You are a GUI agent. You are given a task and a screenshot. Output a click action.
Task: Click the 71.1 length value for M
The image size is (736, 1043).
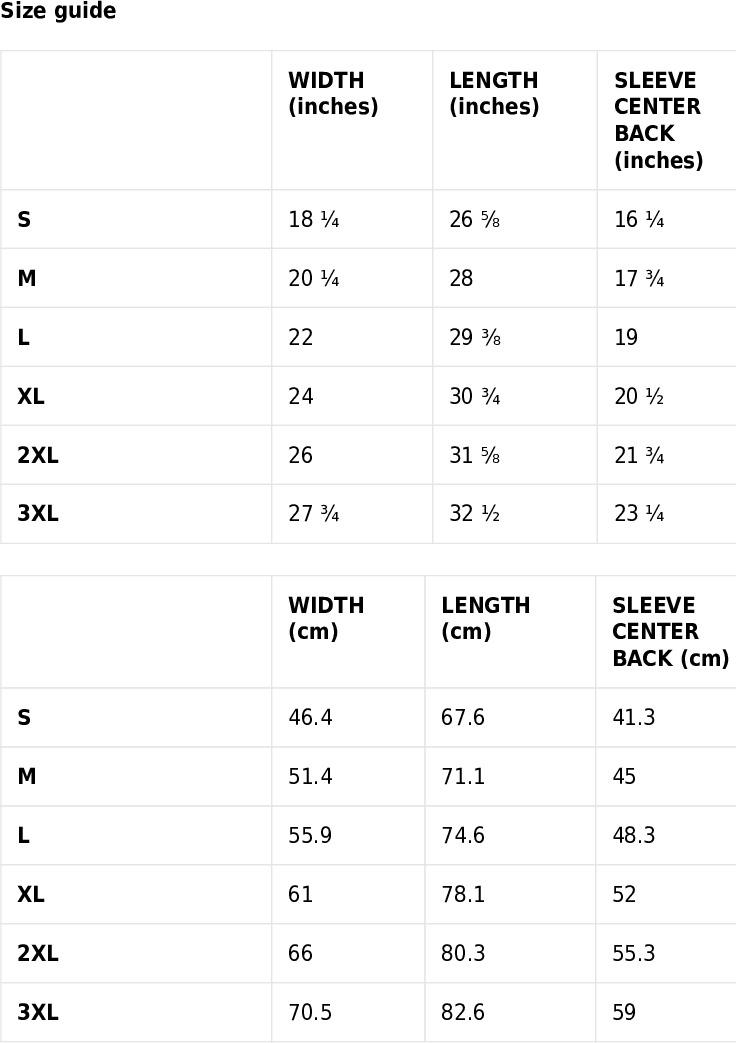[x=462, y=776]
